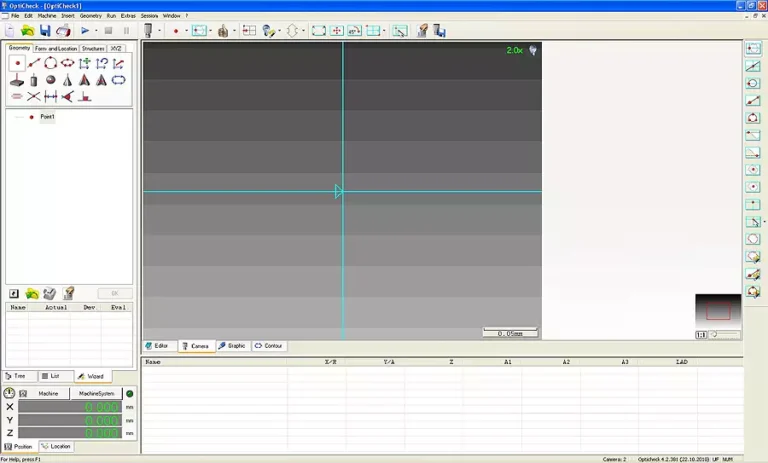
Task: Select the Cylinder geometry element
Action: 34,80
